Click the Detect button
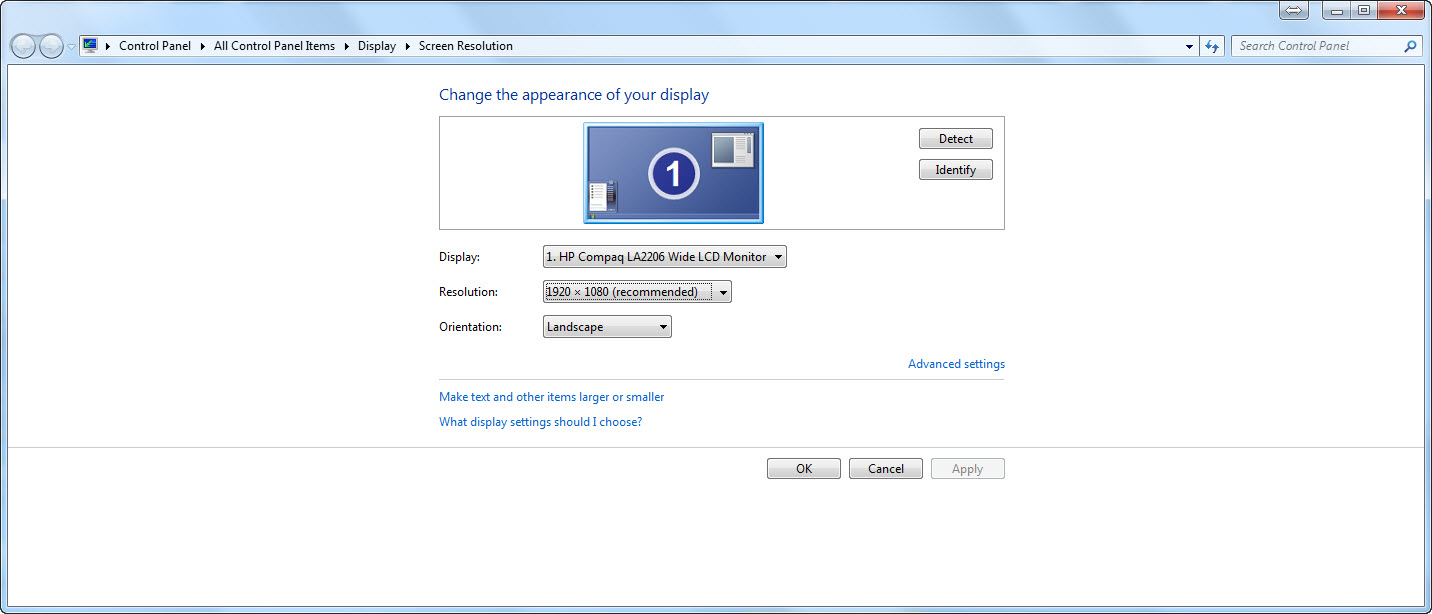This screenshot has height=614, width=1432. coord(956,139)
